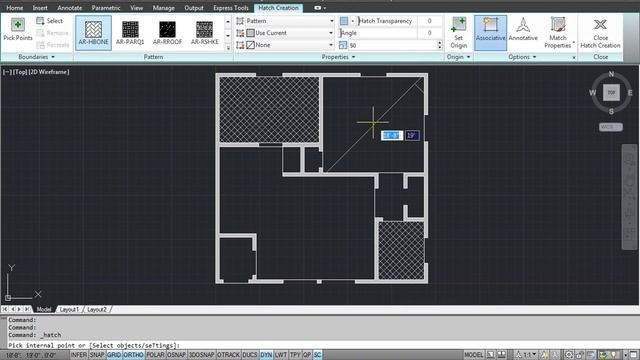
Task: Switch to the Layout1 tab
Action: (x=69, y=309)
